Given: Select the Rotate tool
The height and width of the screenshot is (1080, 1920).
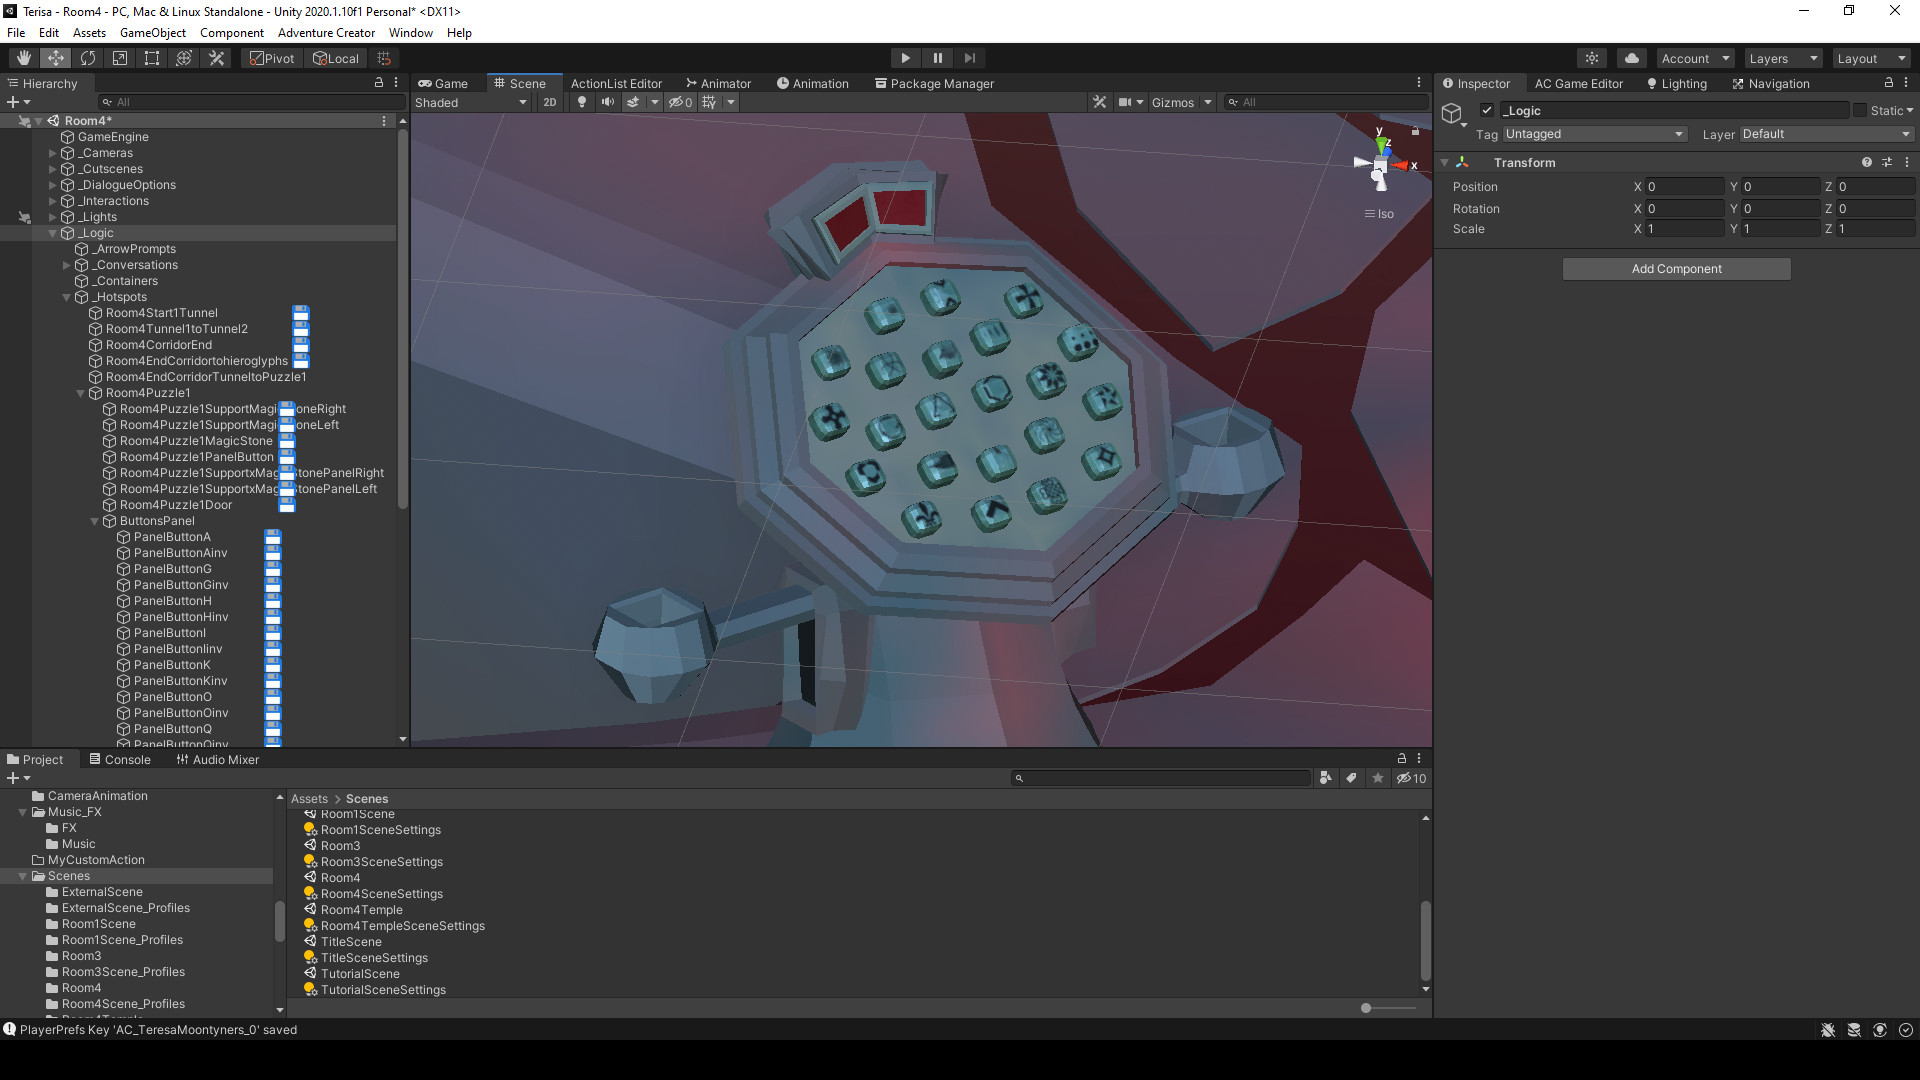Looking at the screenshot, I should (88, 58).
